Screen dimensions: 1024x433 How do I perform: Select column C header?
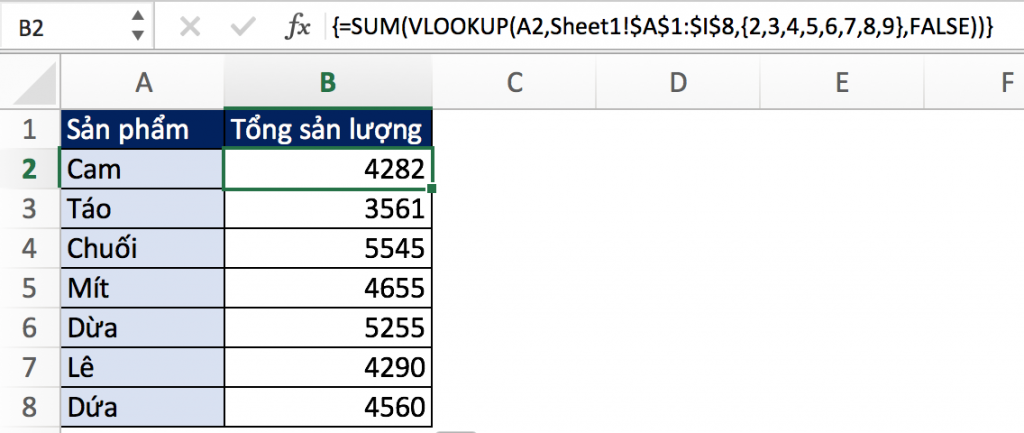pyautogui.click(x=514, y=83)
